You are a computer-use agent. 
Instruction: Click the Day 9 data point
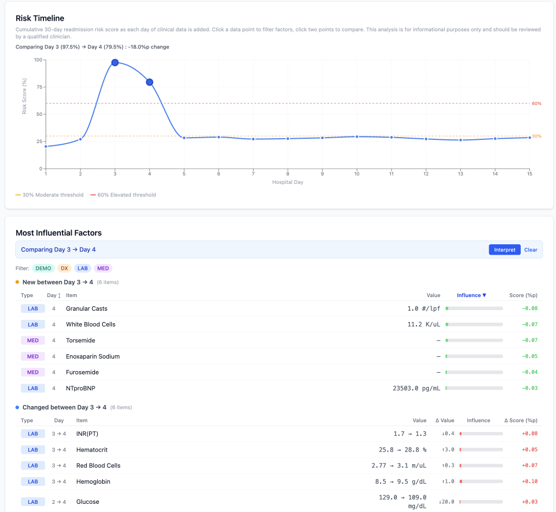tap(322, 138)
